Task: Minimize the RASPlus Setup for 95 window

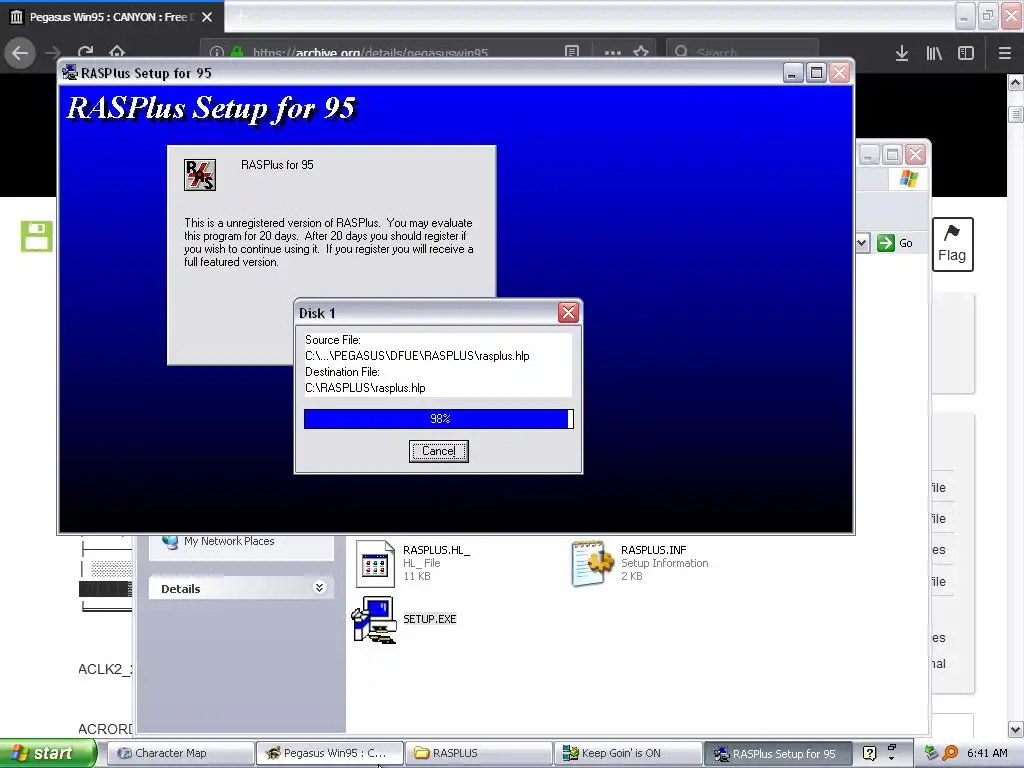Action: pyautogui.click(x=793, y=72)
